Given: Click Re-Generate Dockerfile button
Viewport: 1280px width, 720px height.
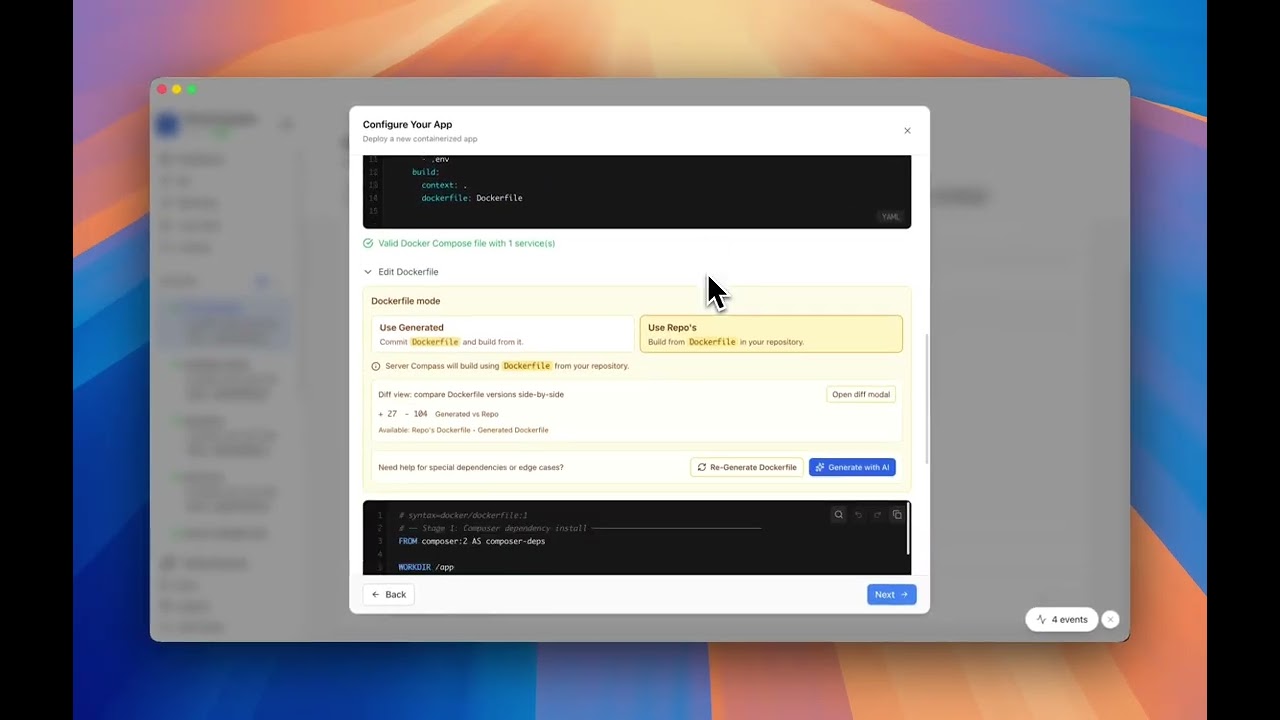Looking at the screenshot, I should [x=747, y=467].
